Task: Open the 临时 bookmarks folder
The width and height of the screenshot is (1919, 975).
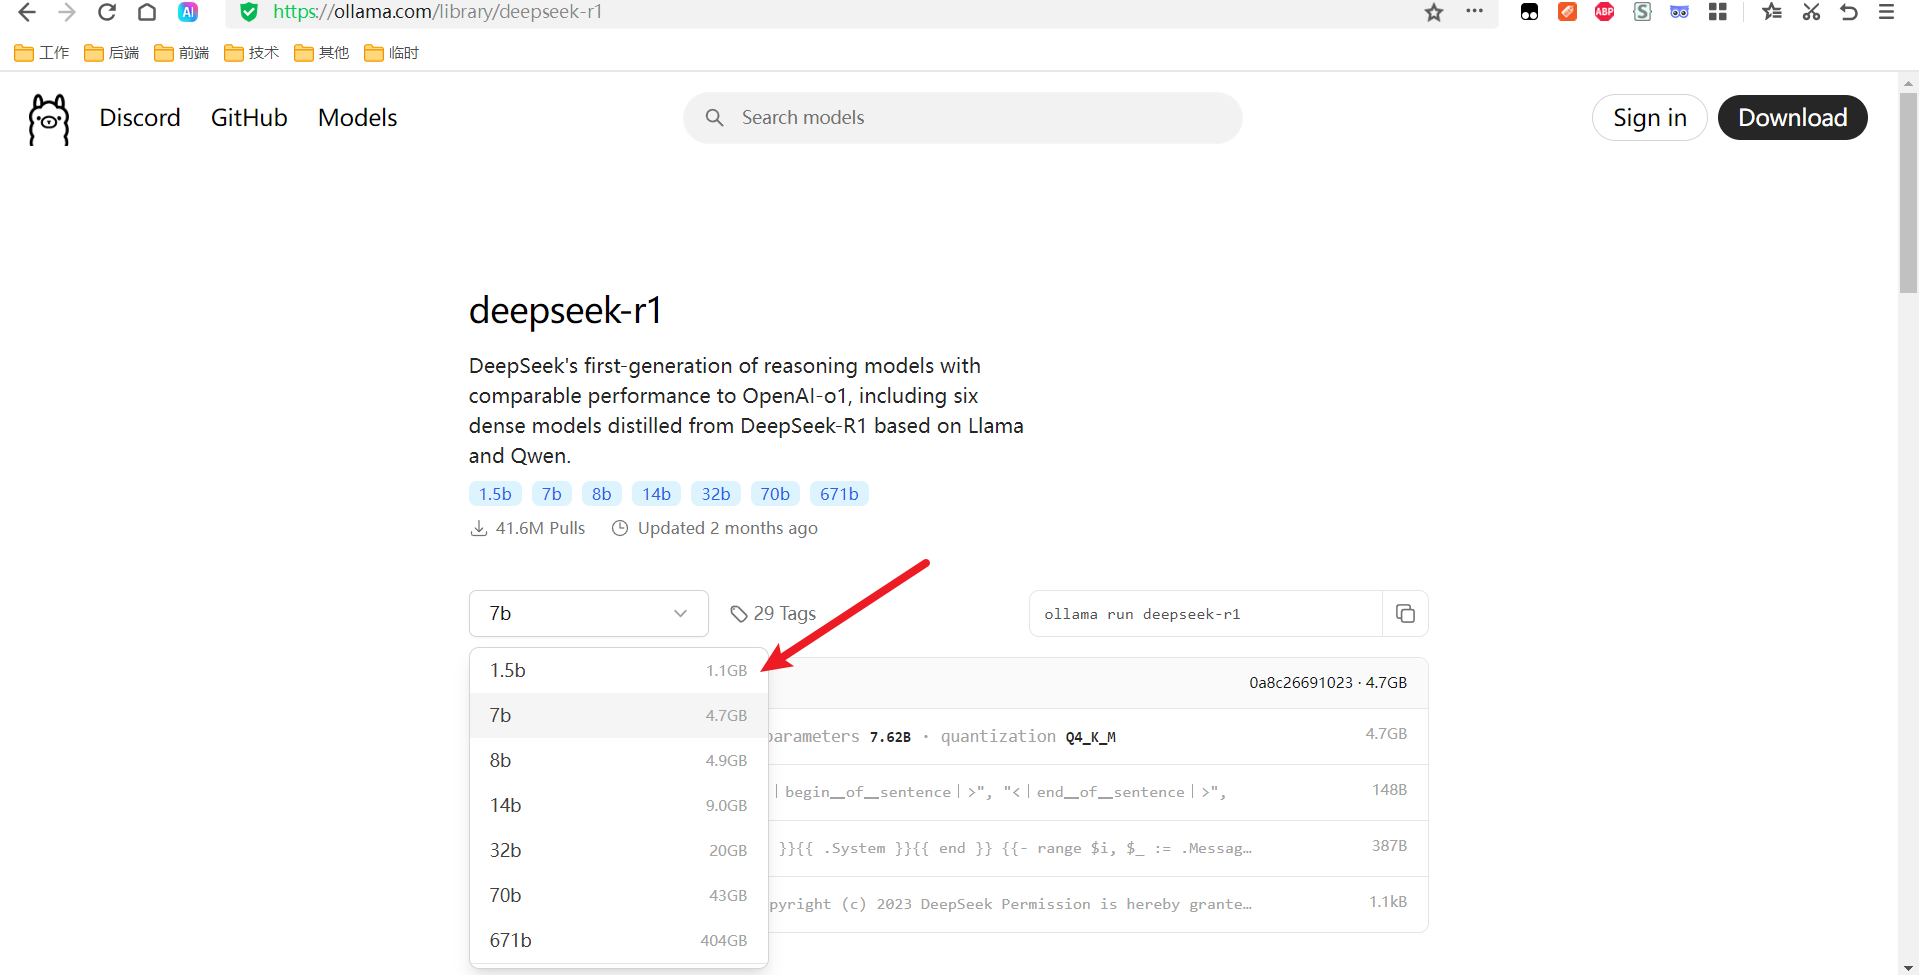Action: tap(392, 53)
